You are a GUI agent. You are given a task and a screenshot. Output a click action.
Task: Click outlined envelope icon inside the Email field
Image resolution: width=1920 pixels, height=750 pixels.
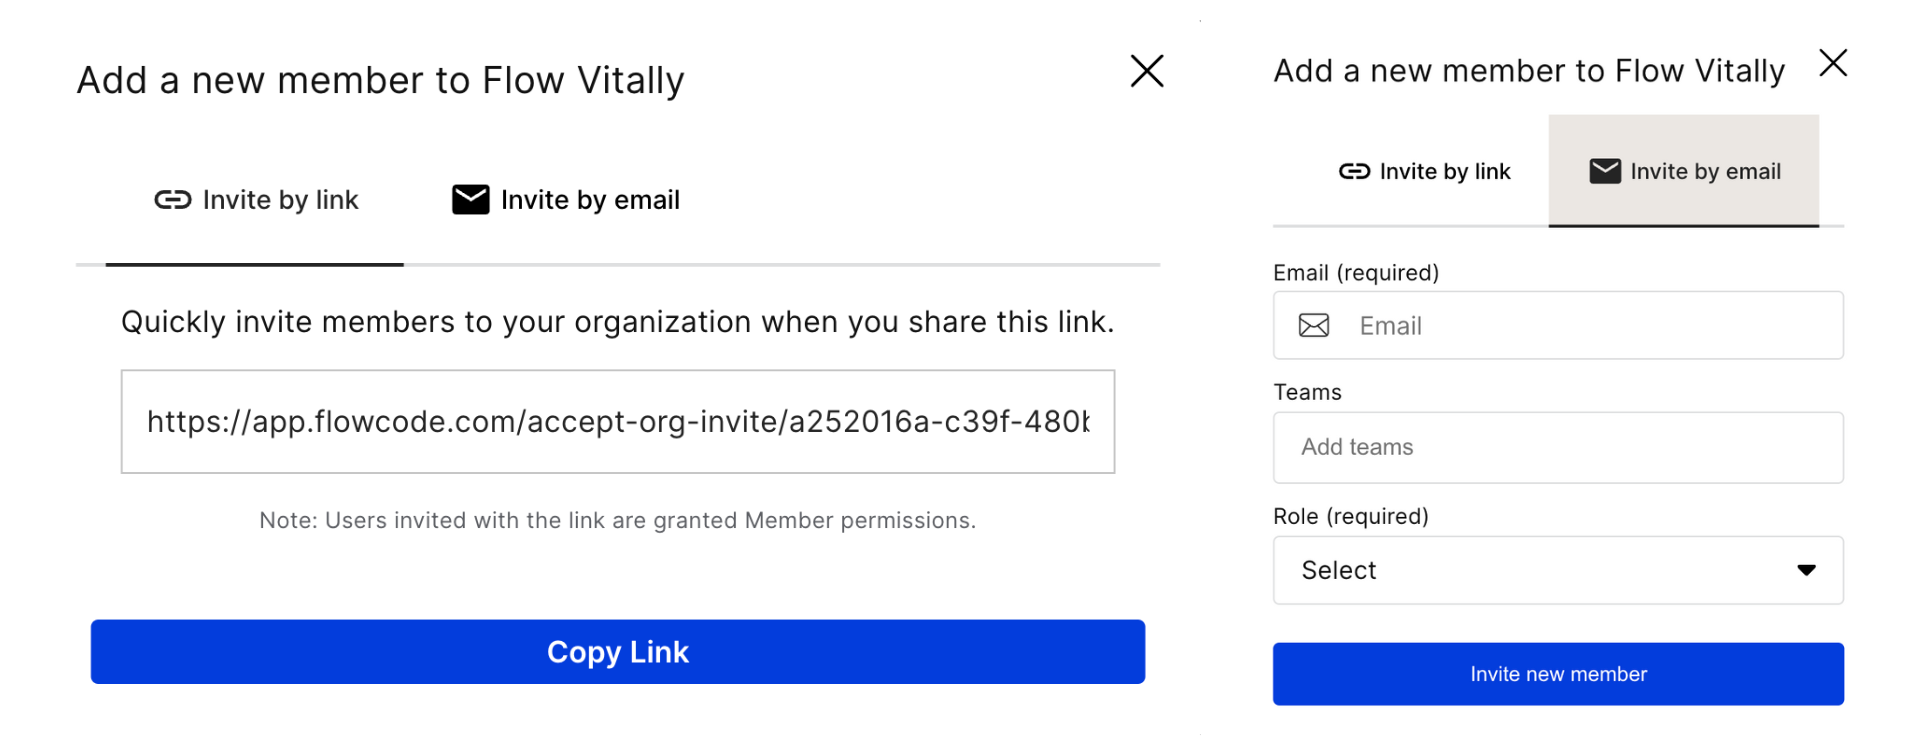[x=1314, y=325]
